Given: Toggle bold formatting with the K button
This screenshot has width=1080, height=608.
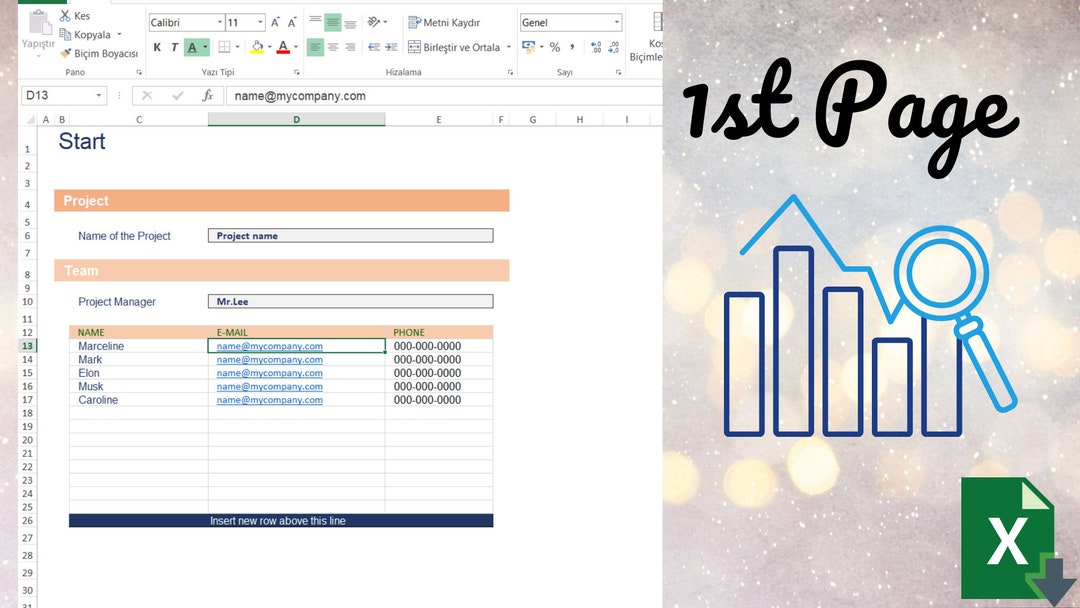Looking at the screenshot, I should [x=157, y=46].
